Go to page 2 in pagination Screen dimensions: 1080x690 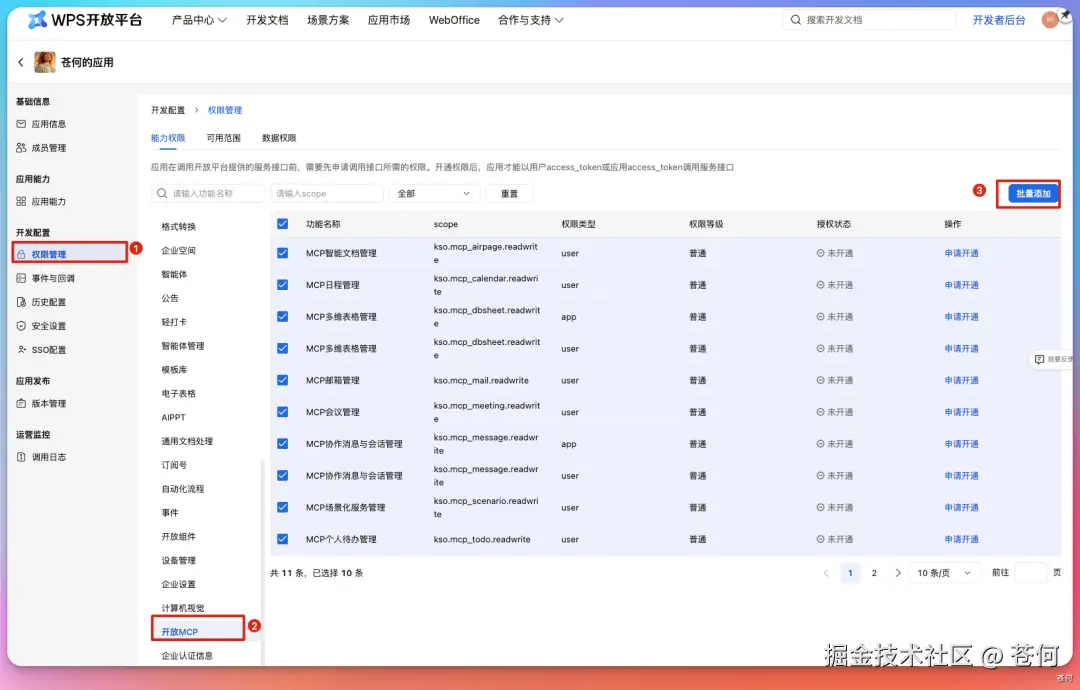pyautogui.click(x=874, y=573)
